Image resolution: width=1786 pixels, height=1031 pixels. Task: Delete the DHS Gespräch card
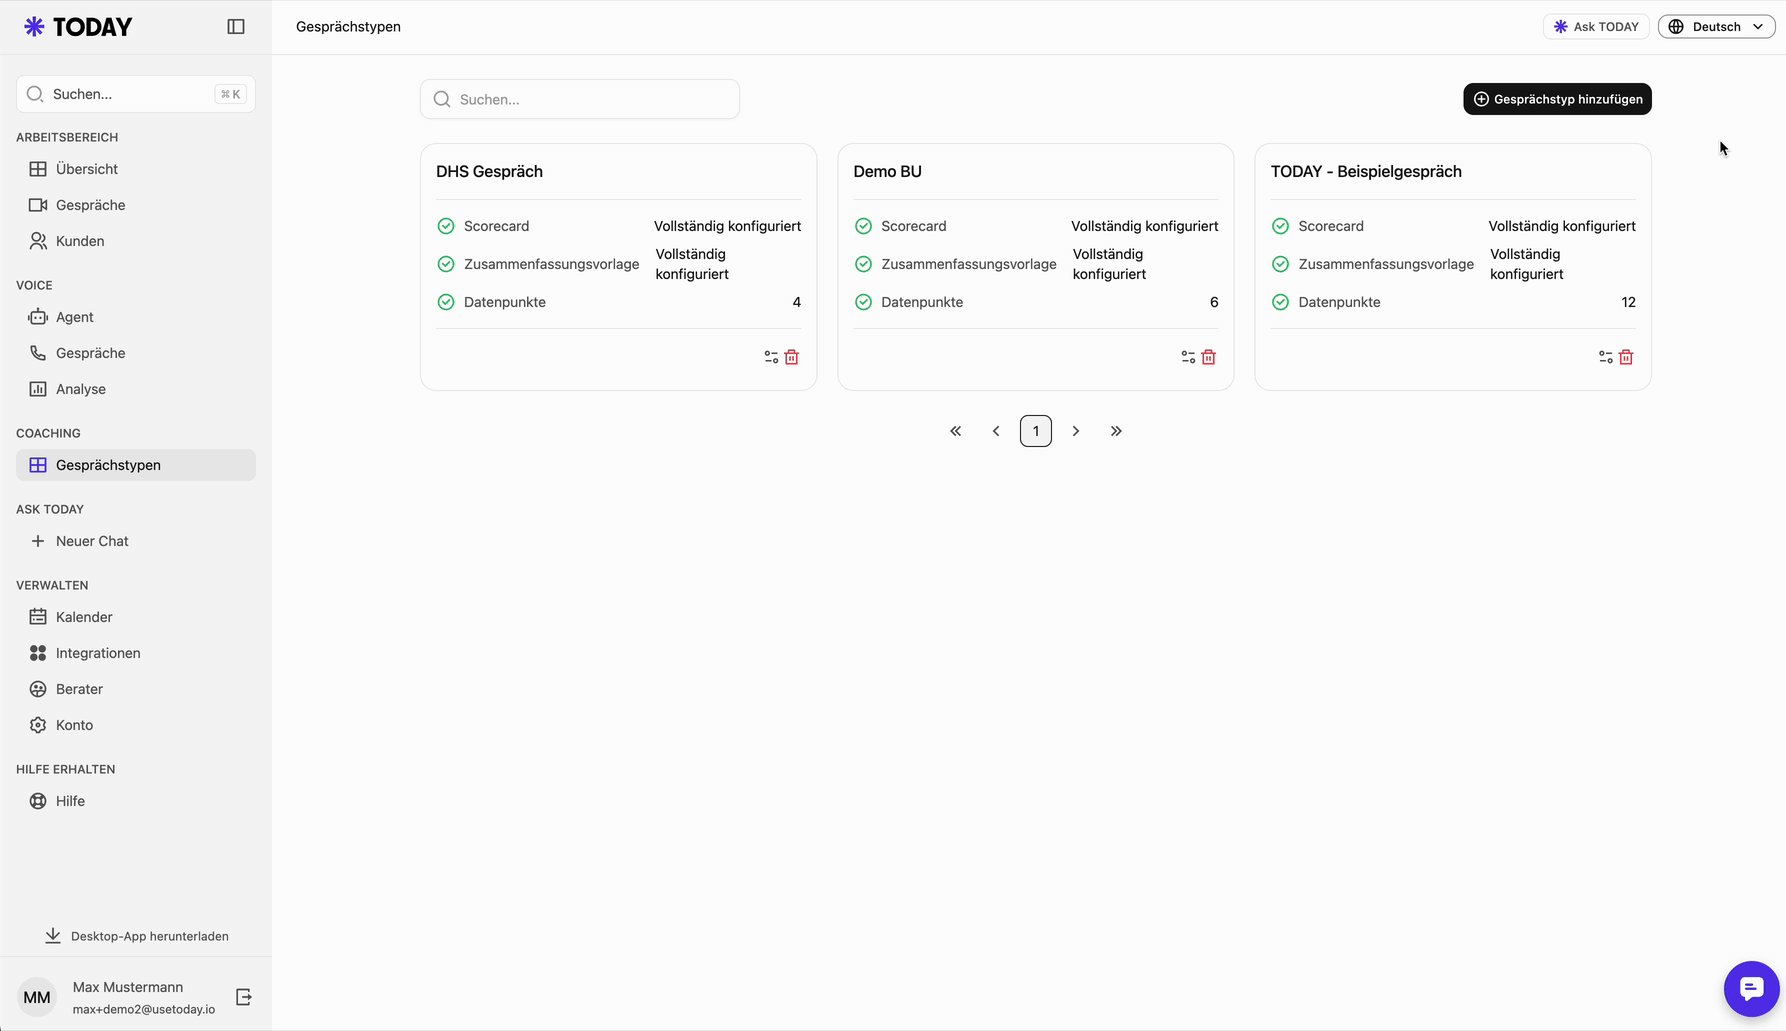pyautogui.click(x=792, y=357)
